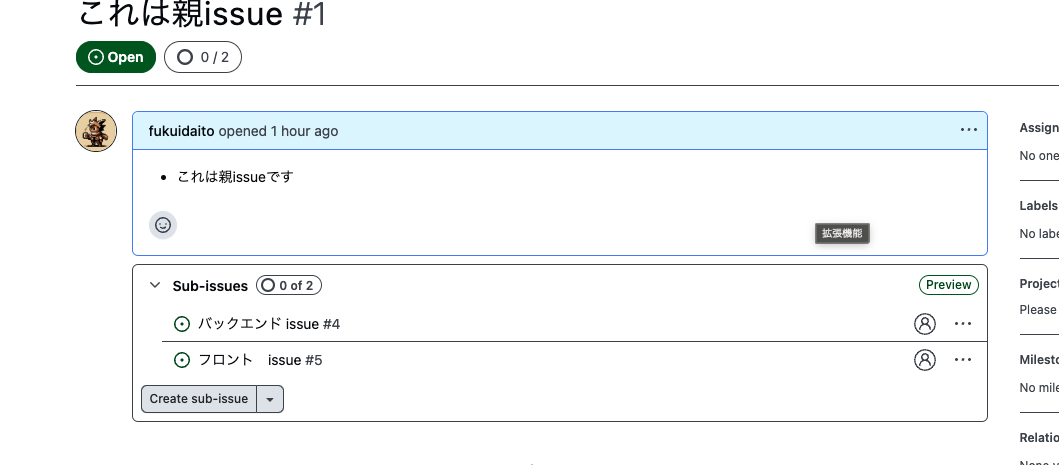Click the green Open status badge

(116, 57)
